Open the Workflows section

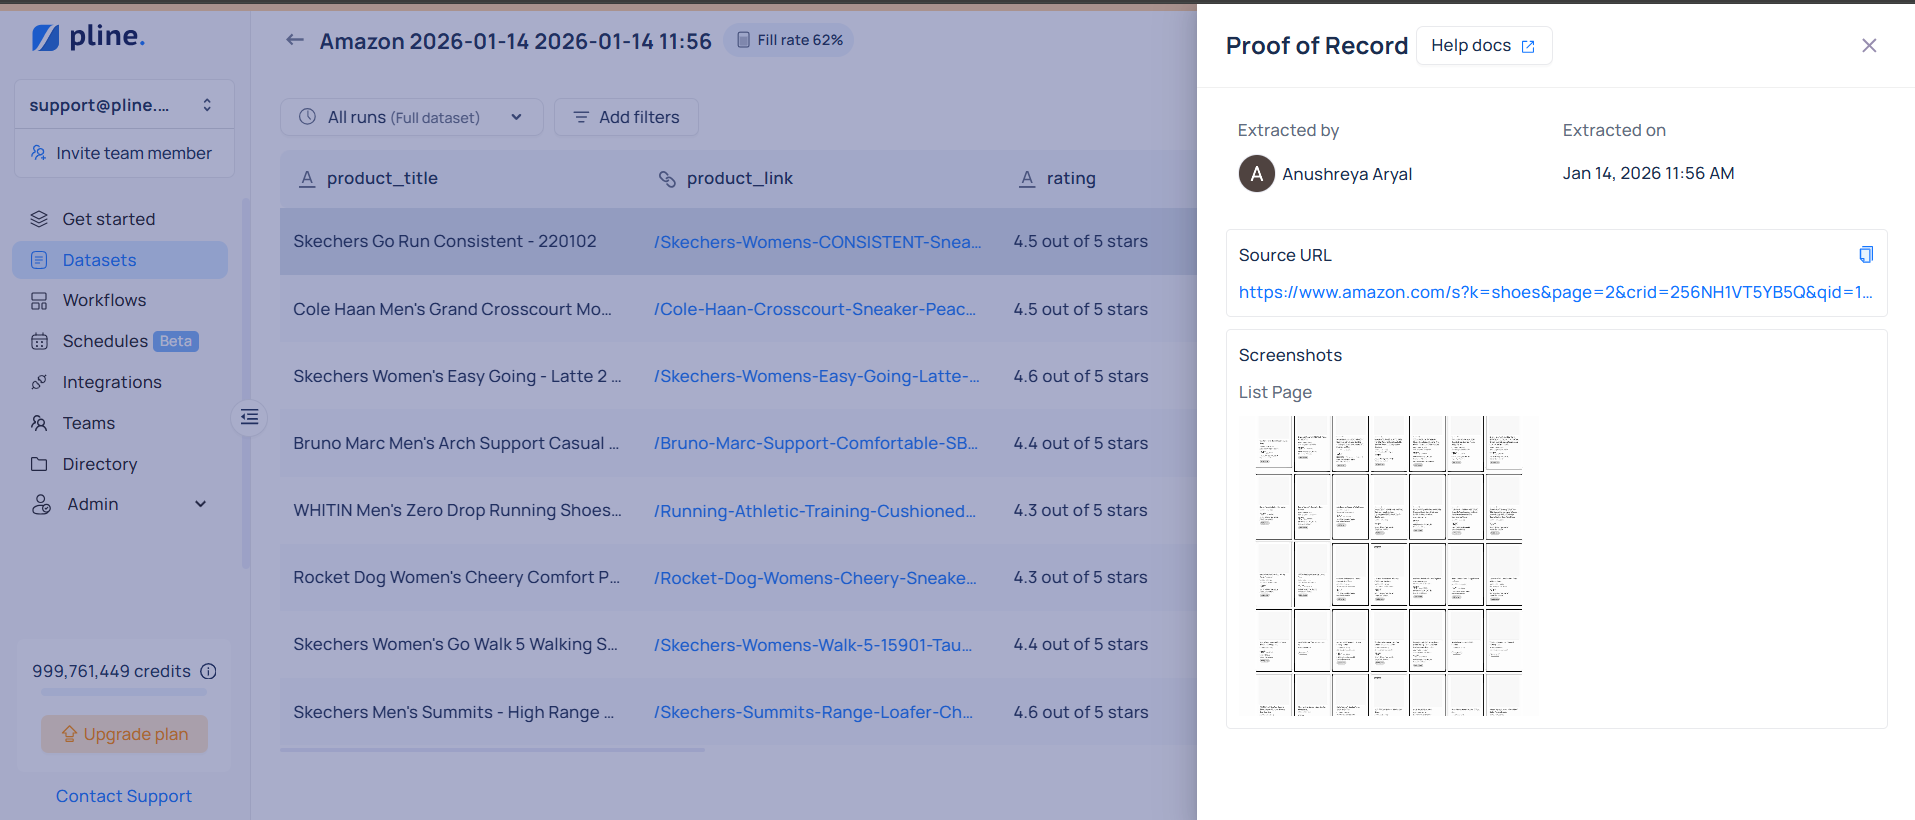click(104, 300)
